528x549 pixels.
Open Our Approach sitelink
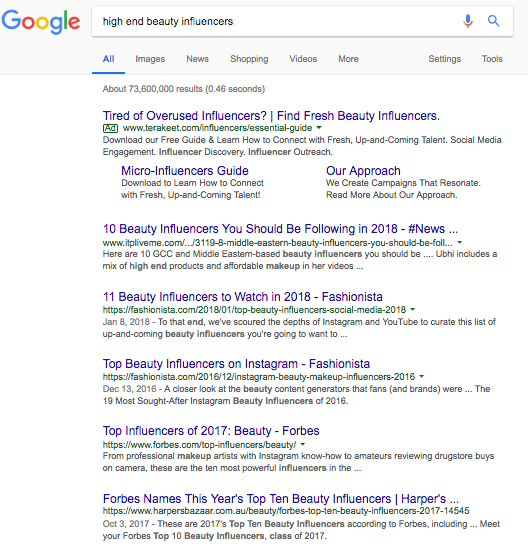point(363,171)
